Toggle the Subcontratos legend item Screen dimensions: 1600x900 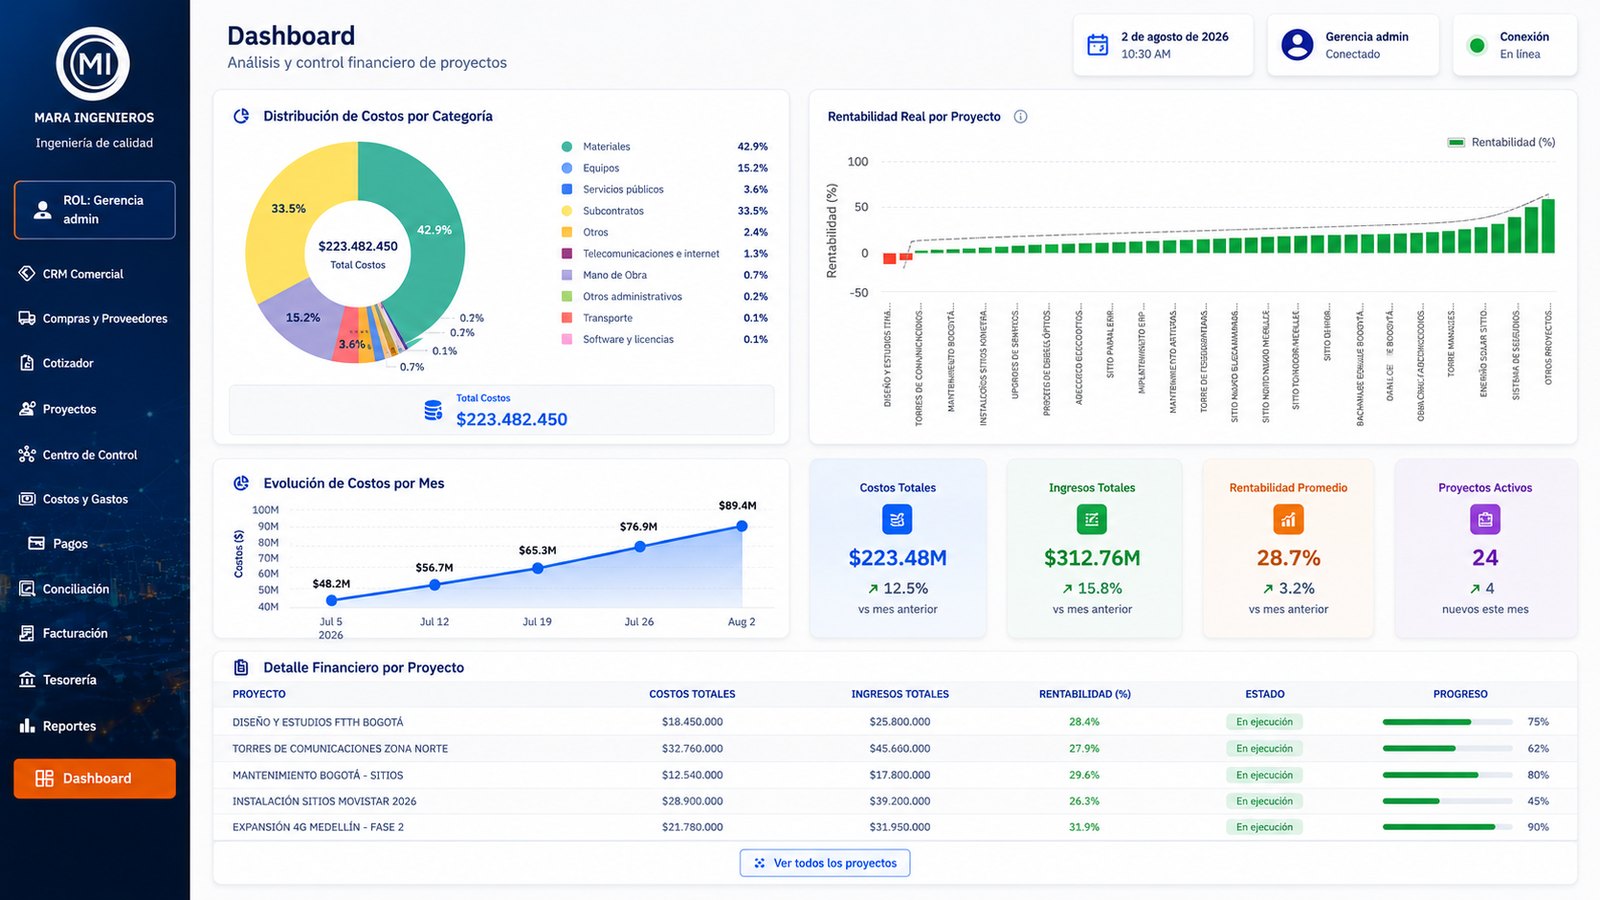[x=664, y=211]
